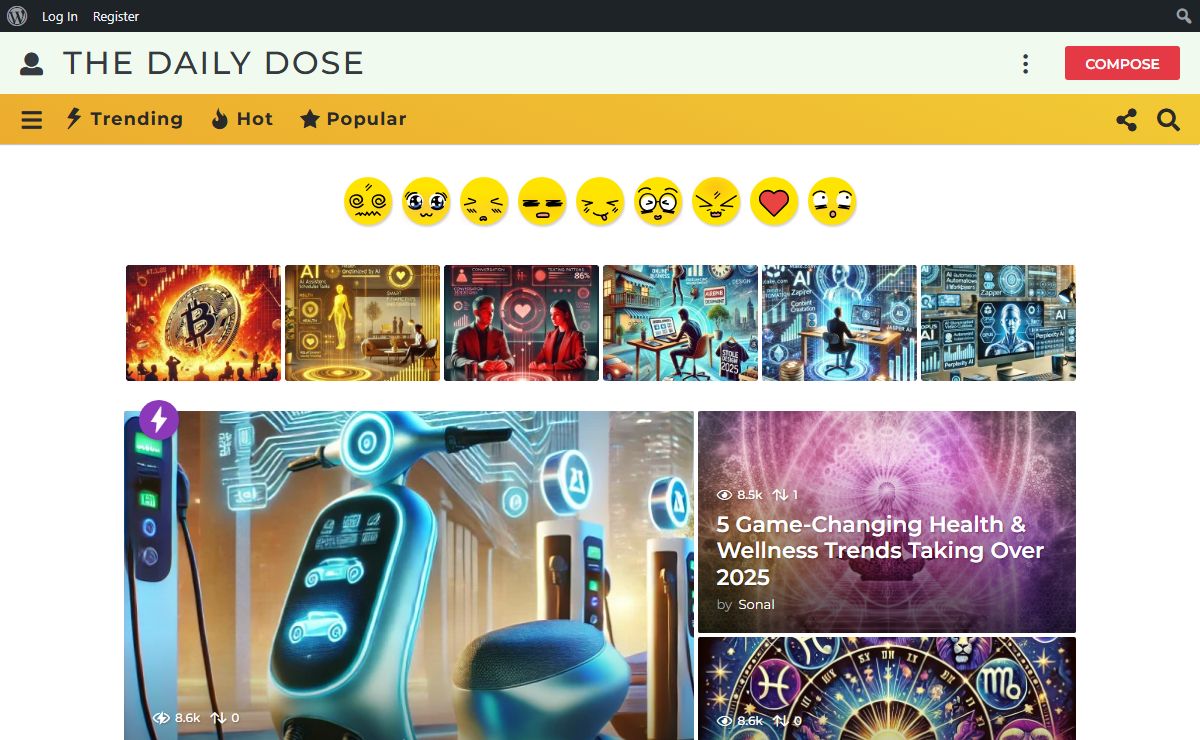
Task: Open the 5 Game-Changing Health & Wellness article
Action: coord(880,550)
